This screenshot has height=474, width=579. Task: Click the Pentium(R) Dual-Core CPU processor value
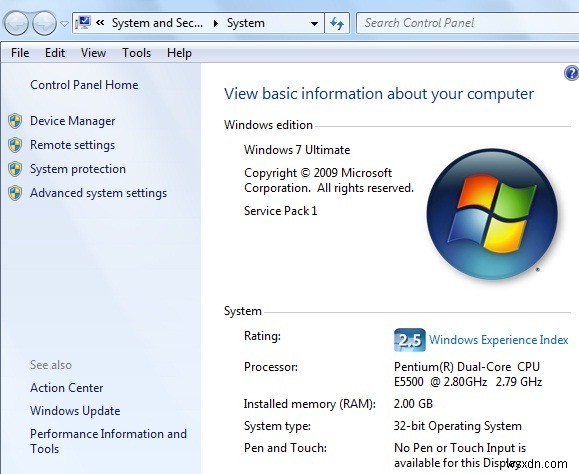pos(467,374)
